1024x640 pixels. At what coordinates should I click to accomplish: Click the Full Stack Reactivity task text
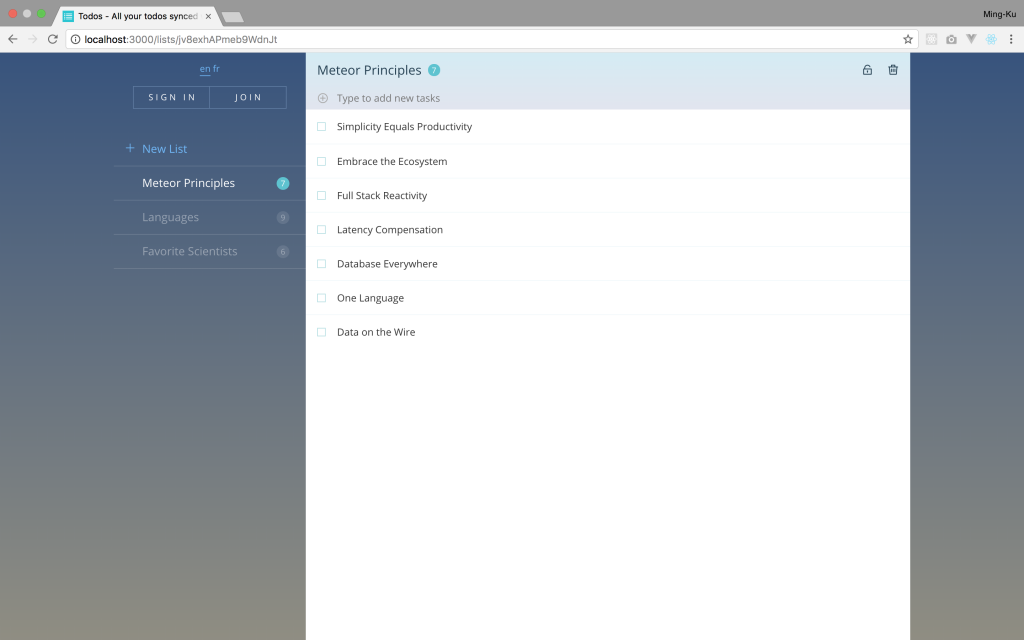(x=382, y=195)
